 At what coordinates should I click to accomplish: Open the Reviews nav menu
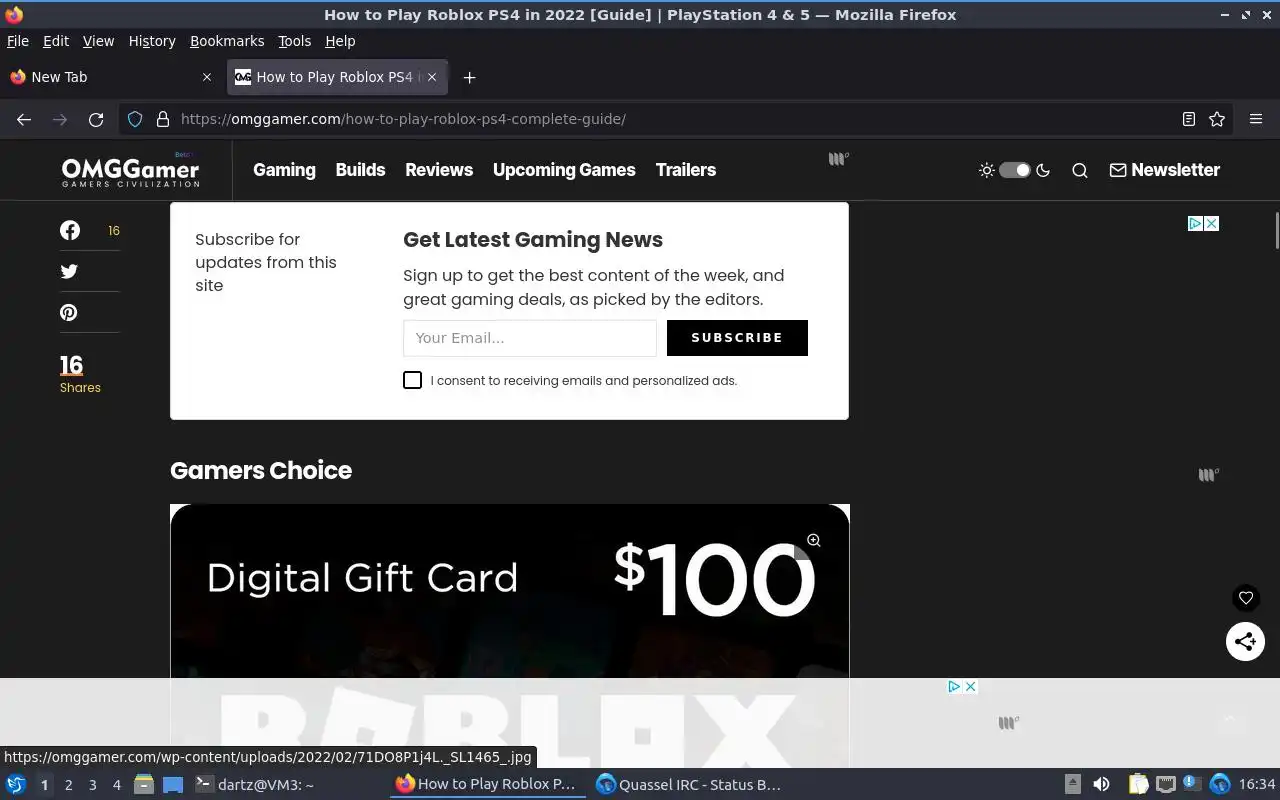click(439, 170)
